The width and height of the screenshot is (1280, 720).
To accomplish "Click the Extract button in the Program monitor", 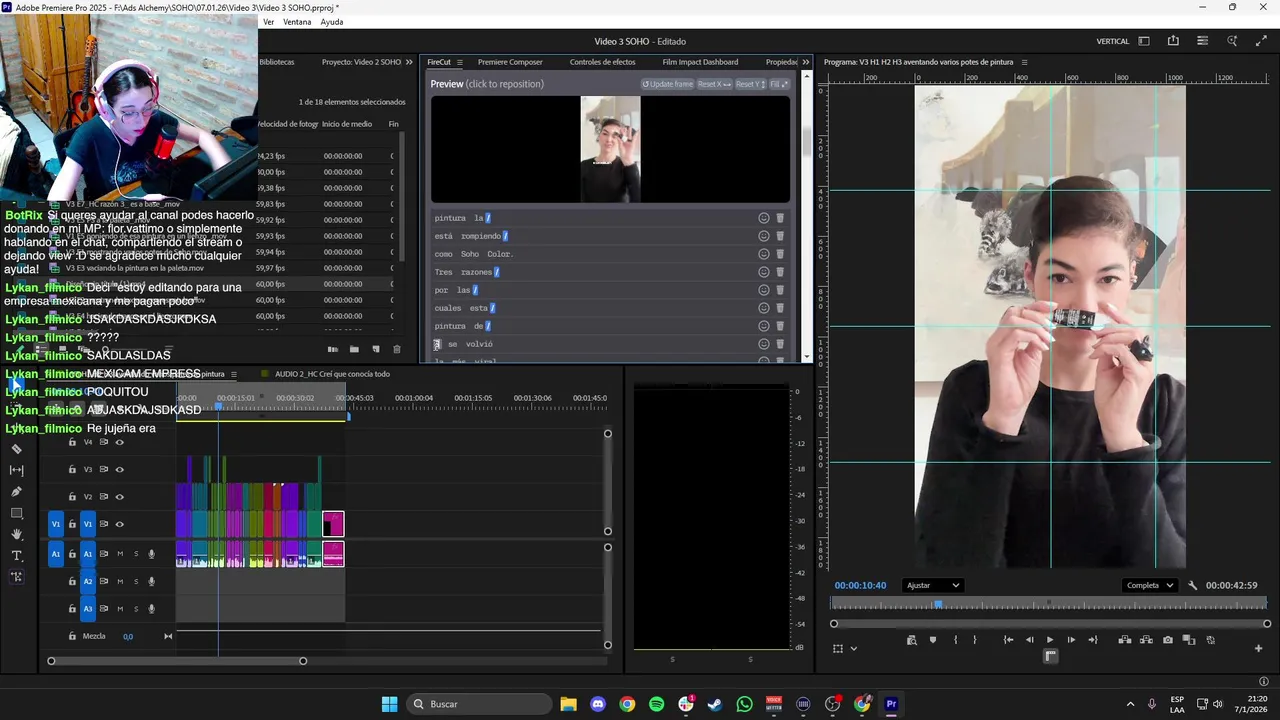I will pos(1146,640).
